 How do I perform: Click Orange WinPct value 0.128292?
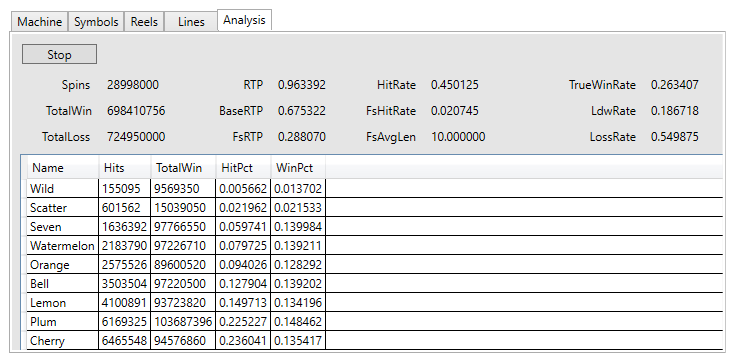point(298,265)
